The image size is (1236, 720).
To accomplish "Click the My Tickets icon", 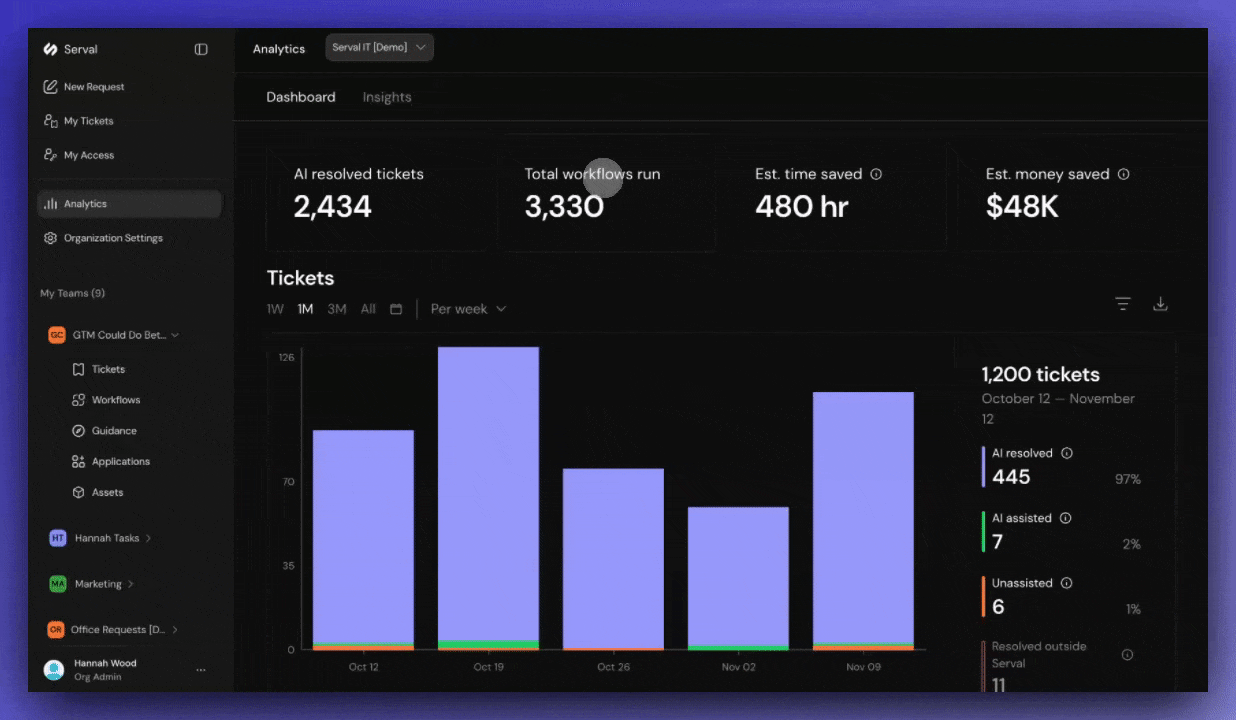I will (x=51, y=120).
